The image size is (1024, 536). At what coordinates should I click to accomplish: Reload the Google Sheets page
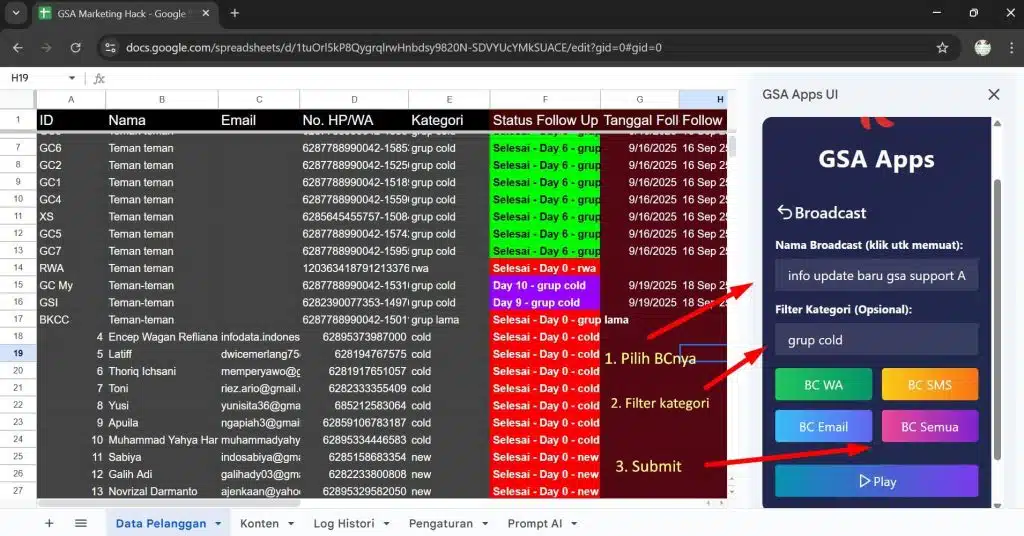76,48
